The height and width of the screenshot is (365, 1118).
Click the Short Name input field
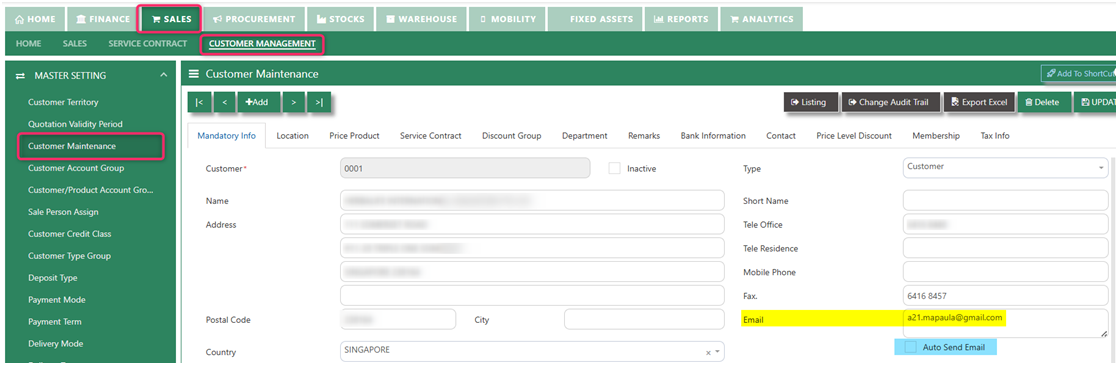click(x=1005, y=201)
